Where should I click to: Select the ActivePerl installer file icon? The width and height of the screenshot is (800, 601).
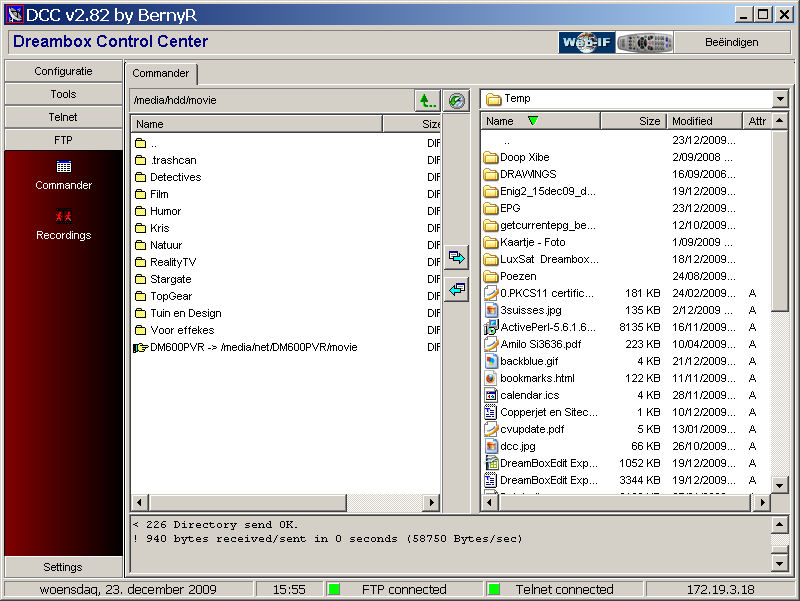coord(491,327)
